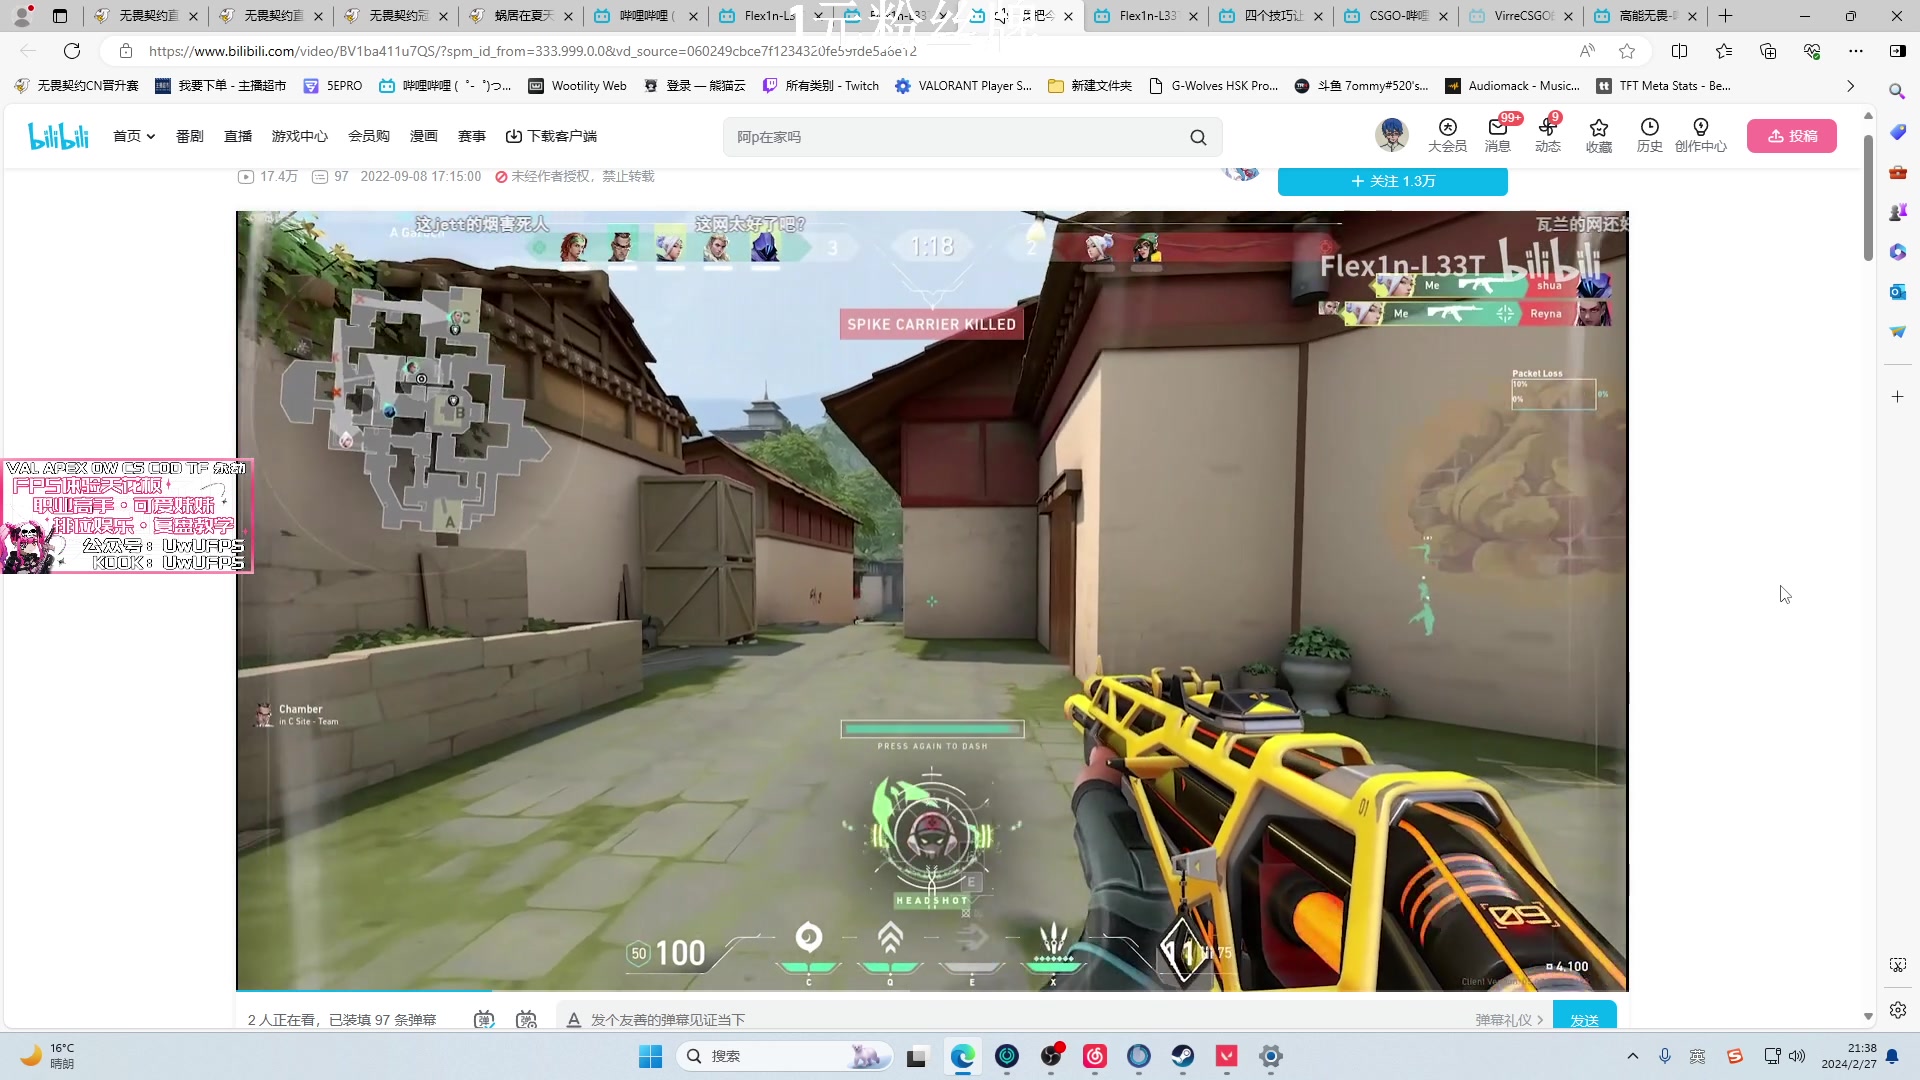
Task: Open the Wootility Web bookmark
Action: coord(577,86)
